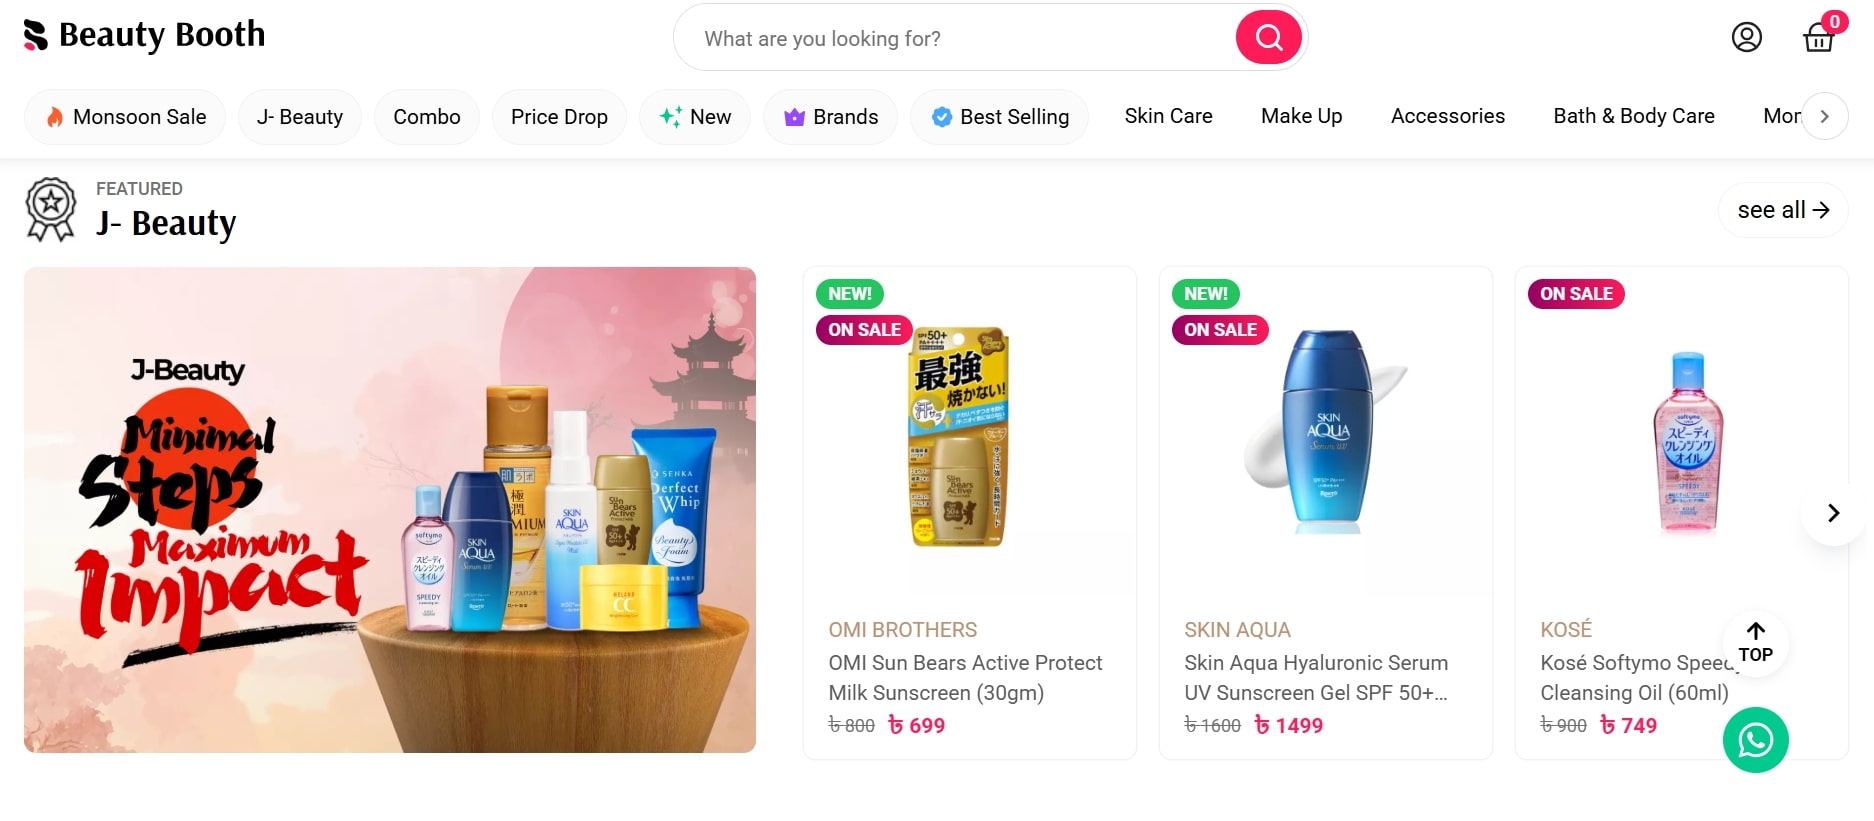1874x821 pixels.
Task: Open OMI Sun Bears Milk Sunscreen link
Action: point(965,677)
